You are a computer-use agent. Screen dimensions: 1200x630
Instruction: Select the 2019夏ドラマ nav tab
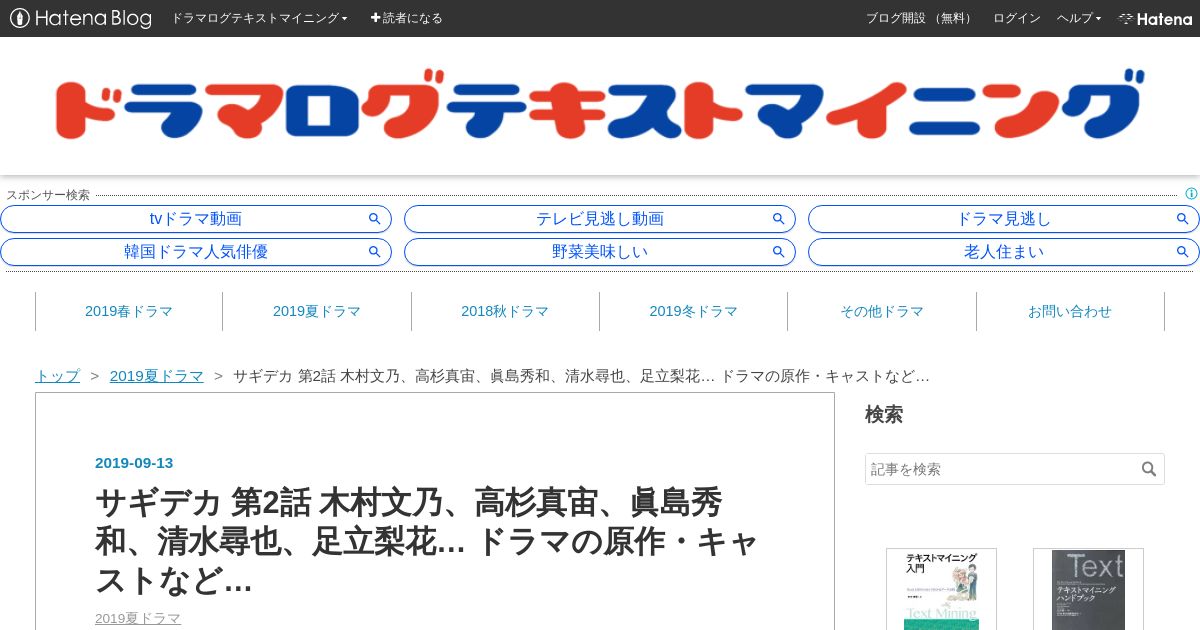pyautogui.click(x=317, y=311)
